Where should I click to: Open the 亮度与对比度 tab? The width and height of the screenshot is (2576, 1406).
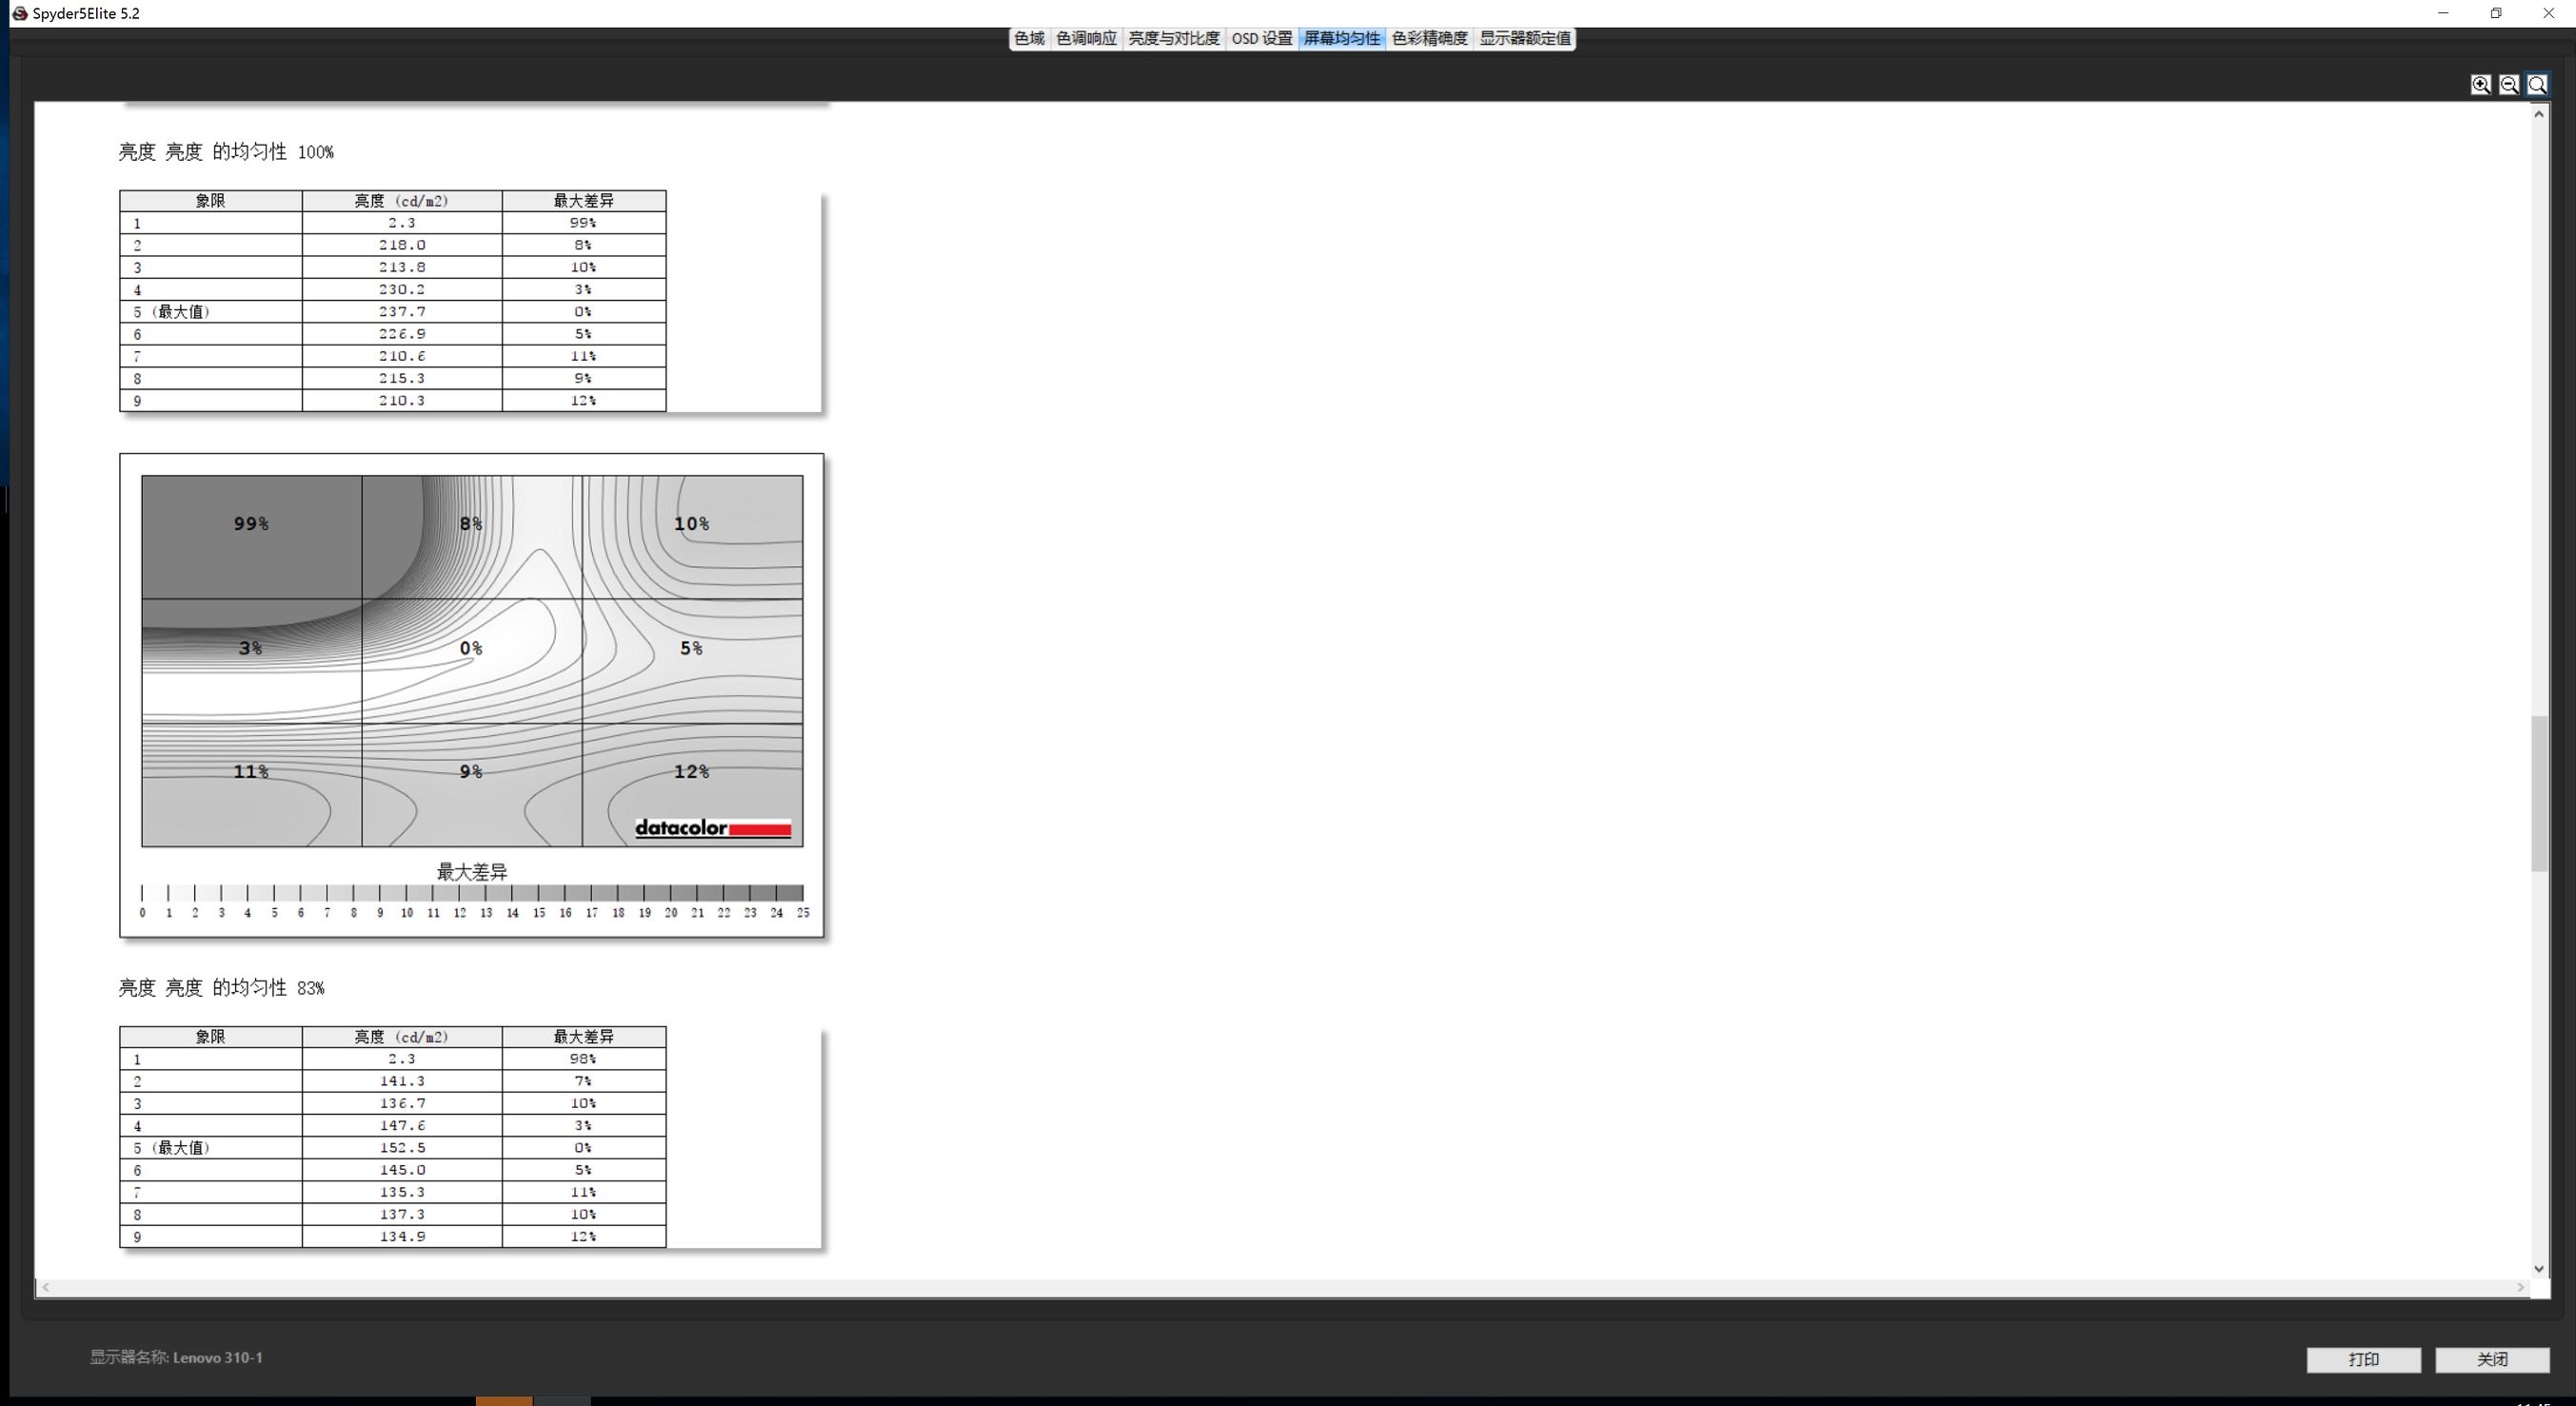pyautogui.click(x=1173, y=38)
